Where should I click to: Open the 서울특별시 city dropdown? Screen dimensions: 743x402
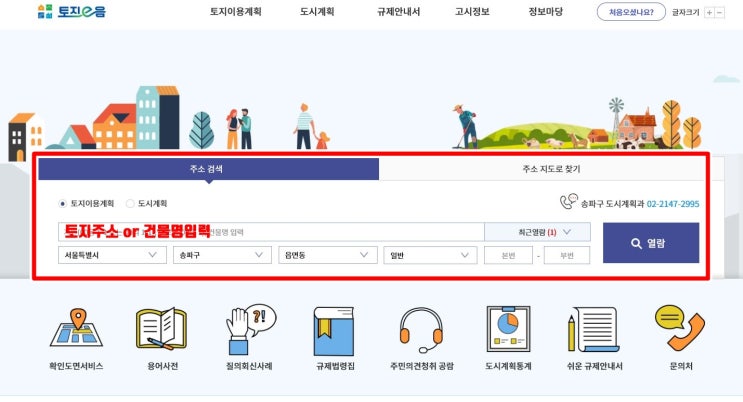pyautogui.click(x=112, y=255)
